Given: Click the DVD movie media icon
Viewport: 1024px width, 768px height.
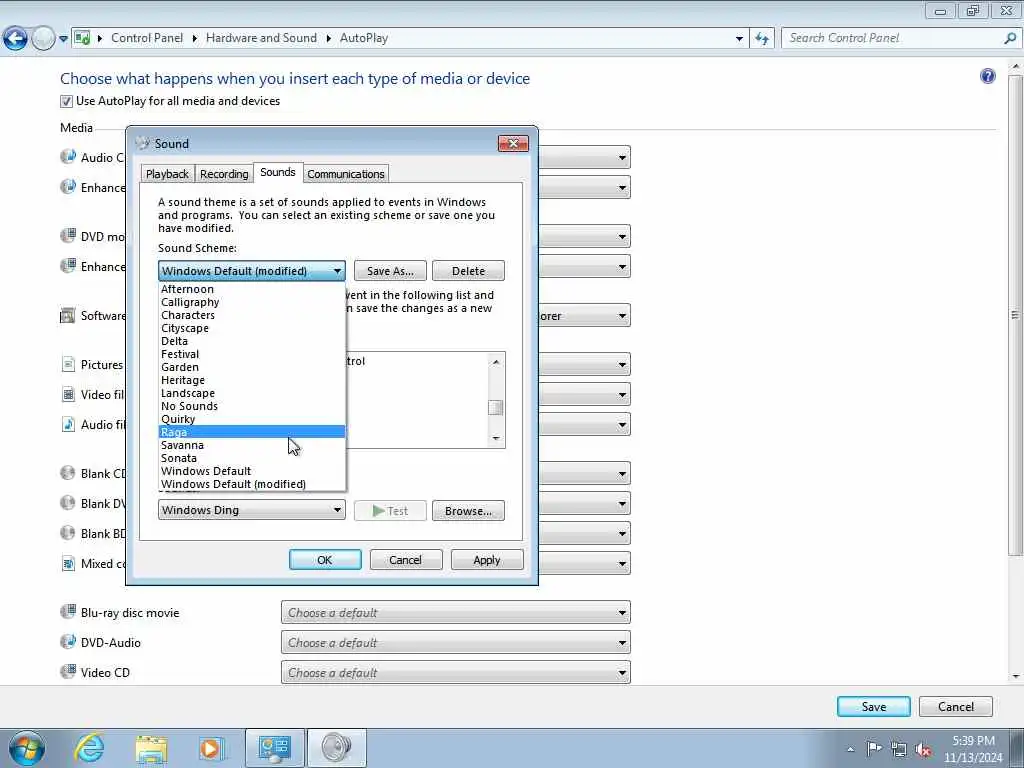Looking at the screenshot, I should [68, 236].
